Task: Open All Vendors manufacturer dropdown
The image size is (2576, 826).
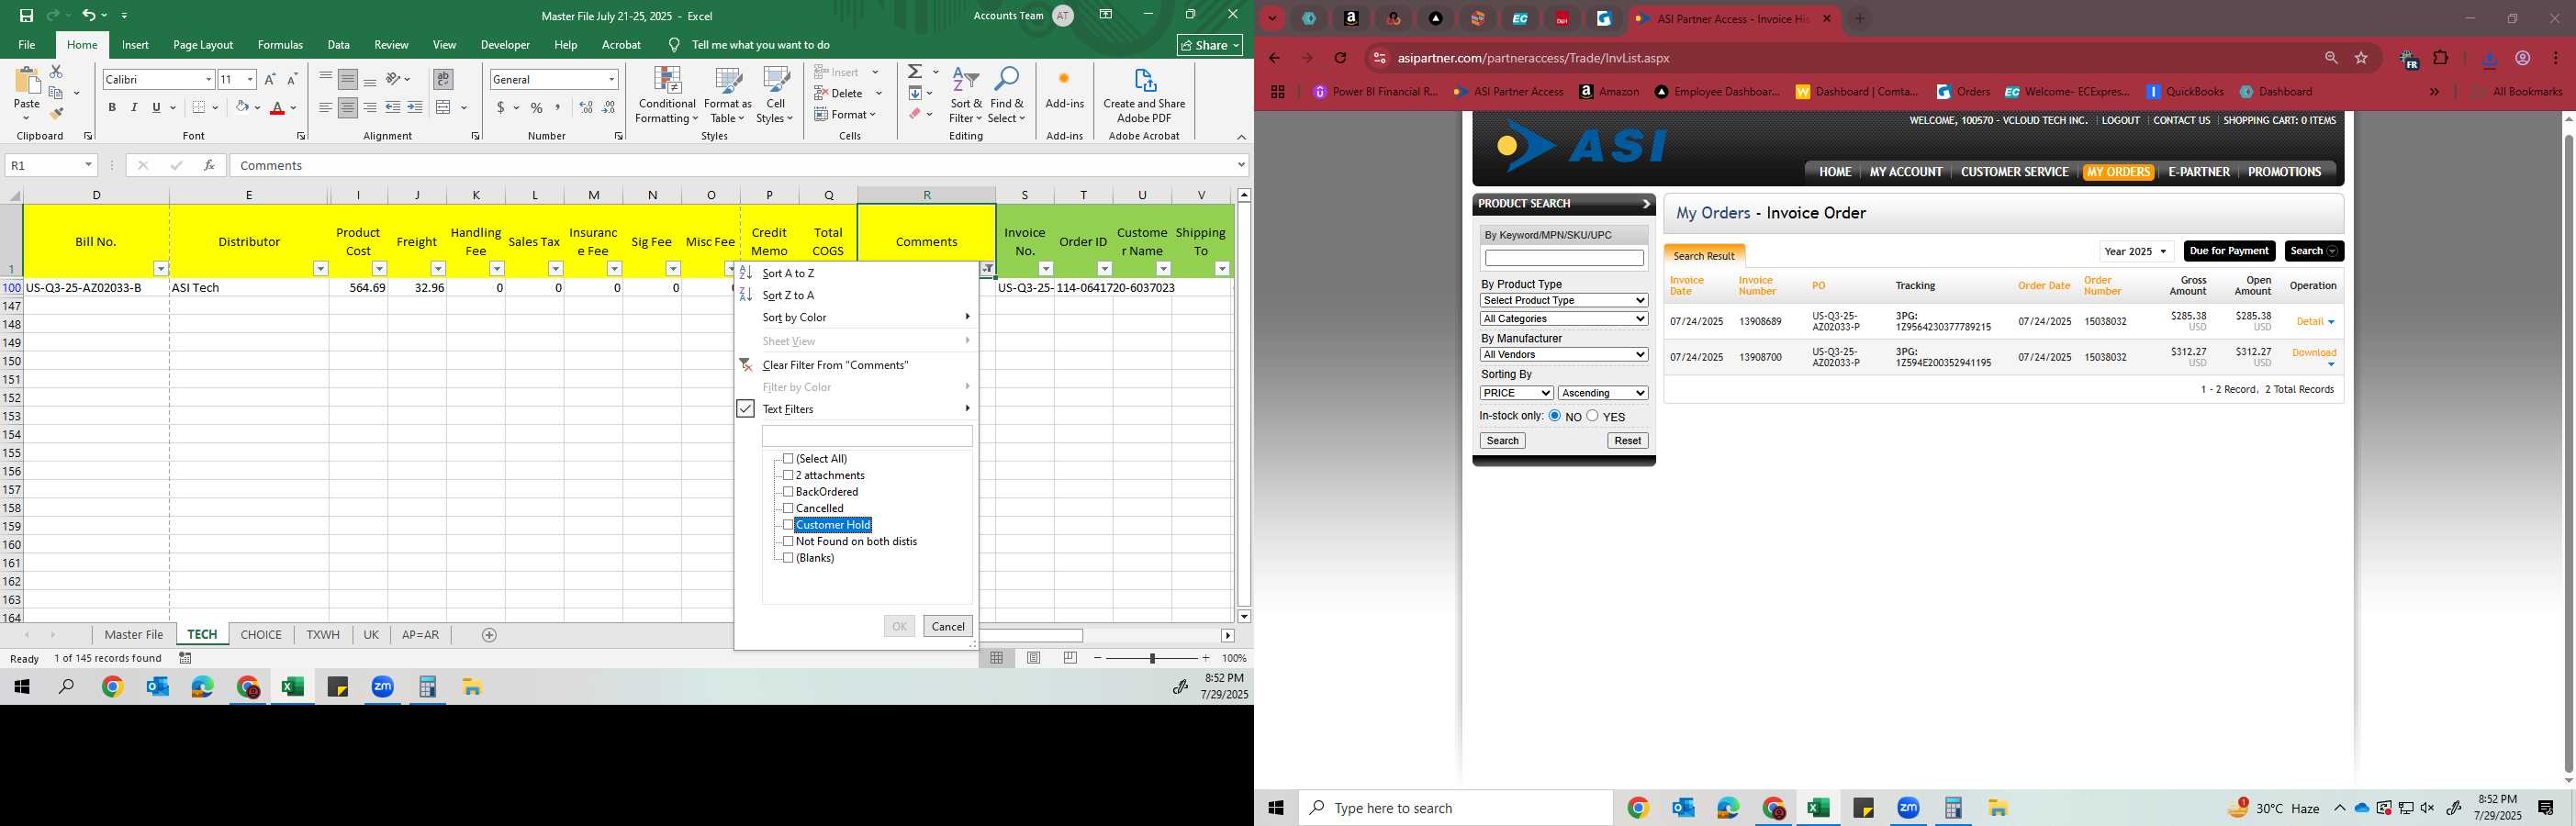Action: coord(1564,355)
